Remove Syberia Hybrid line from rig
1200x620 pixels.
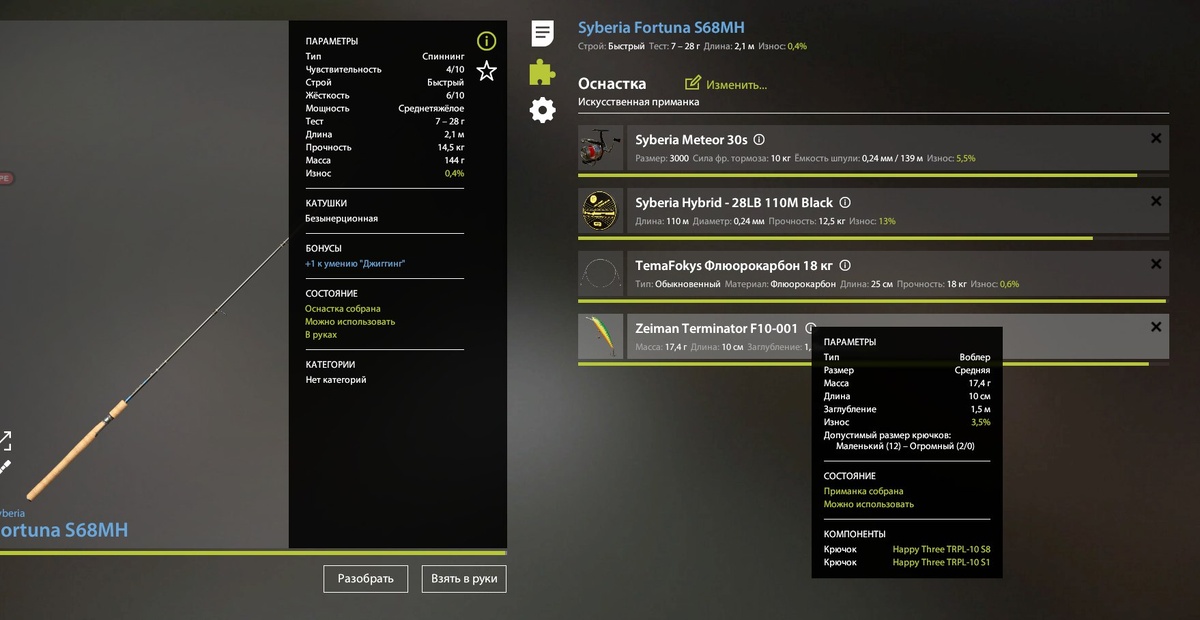(x=1156, y=201)
